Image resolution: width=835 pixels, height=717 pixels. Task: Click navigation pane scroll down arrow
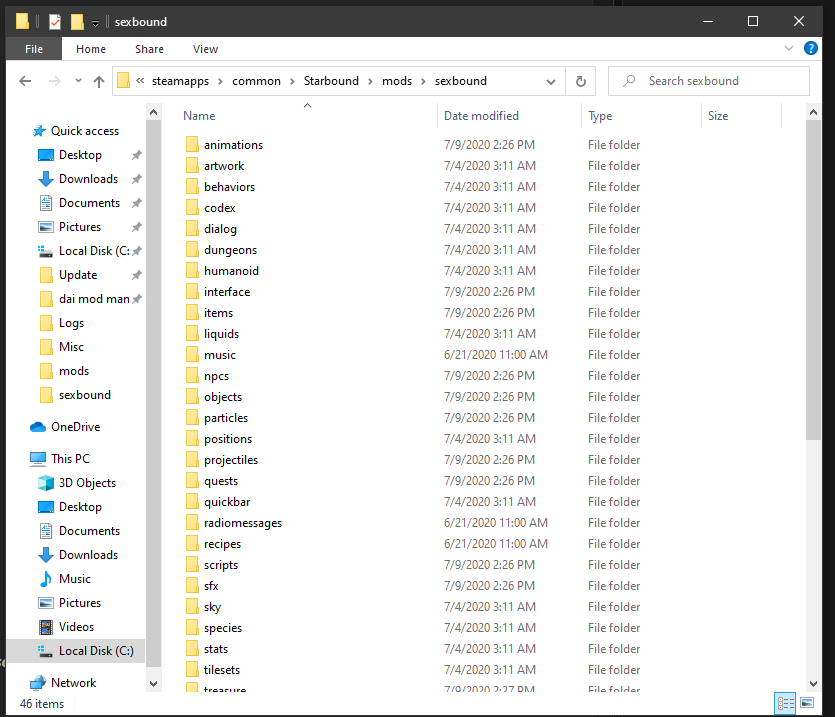tap(153, 684)
